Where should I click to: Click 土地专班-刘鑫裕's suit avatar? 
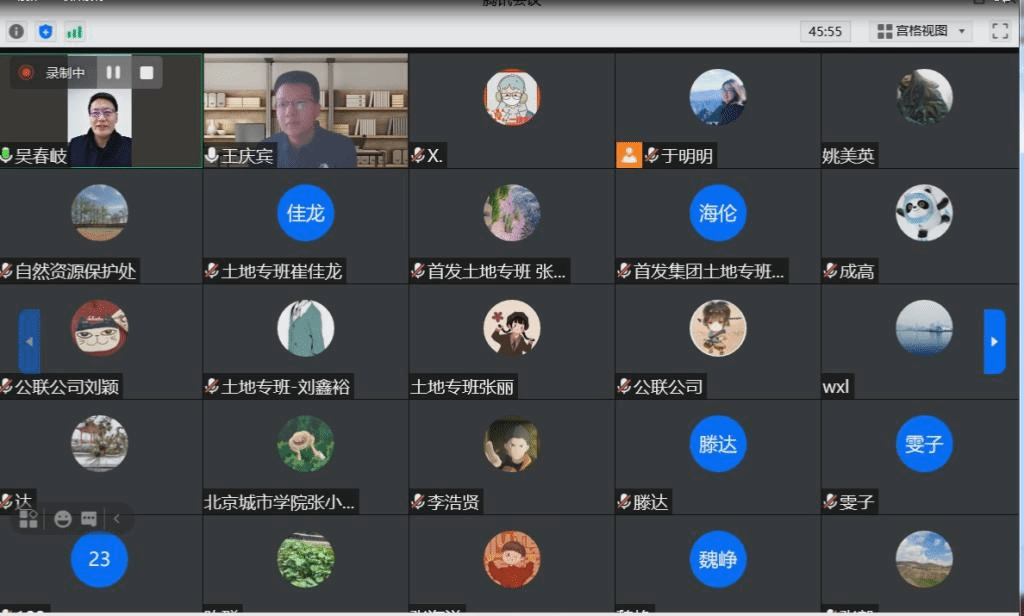(x=306, y=329)
